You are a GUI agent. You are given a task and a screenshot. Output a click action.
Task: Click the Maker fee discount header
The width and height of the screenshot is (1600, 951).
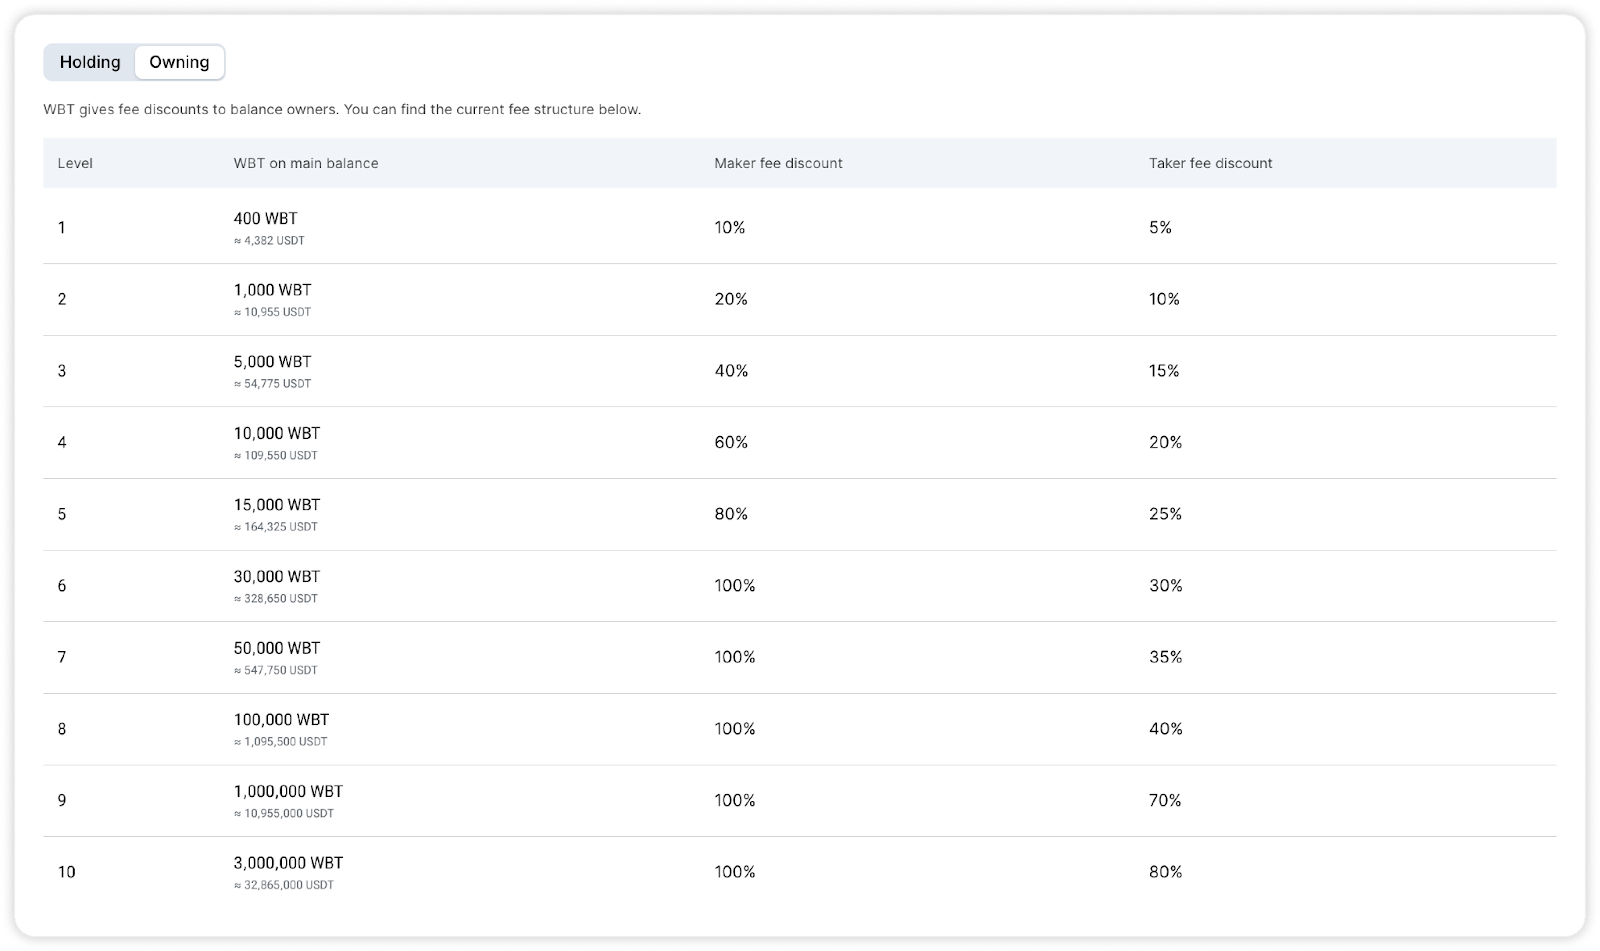tap(778, 163)
